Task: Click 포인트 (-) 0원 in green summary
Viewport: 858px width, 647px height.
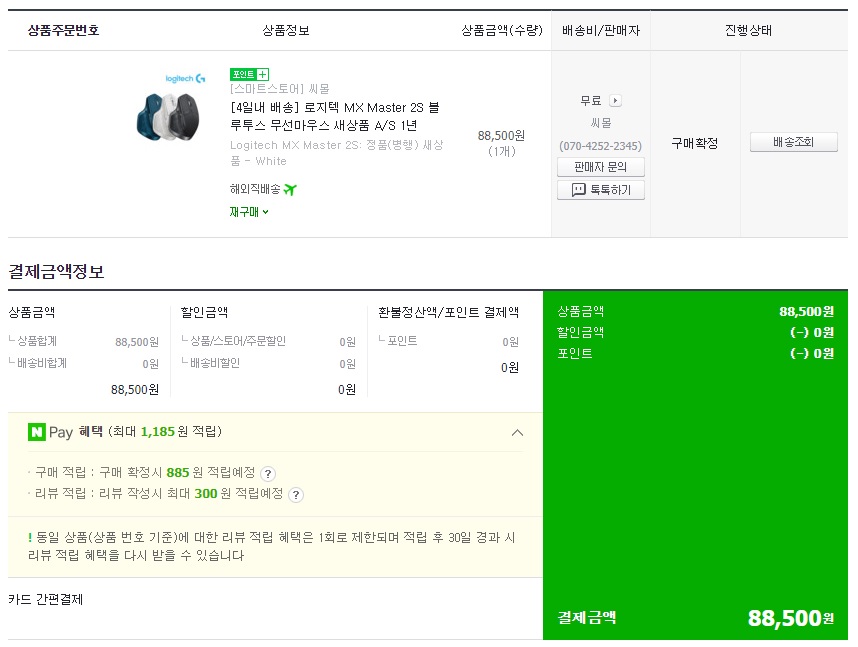Action: point(695,354)
